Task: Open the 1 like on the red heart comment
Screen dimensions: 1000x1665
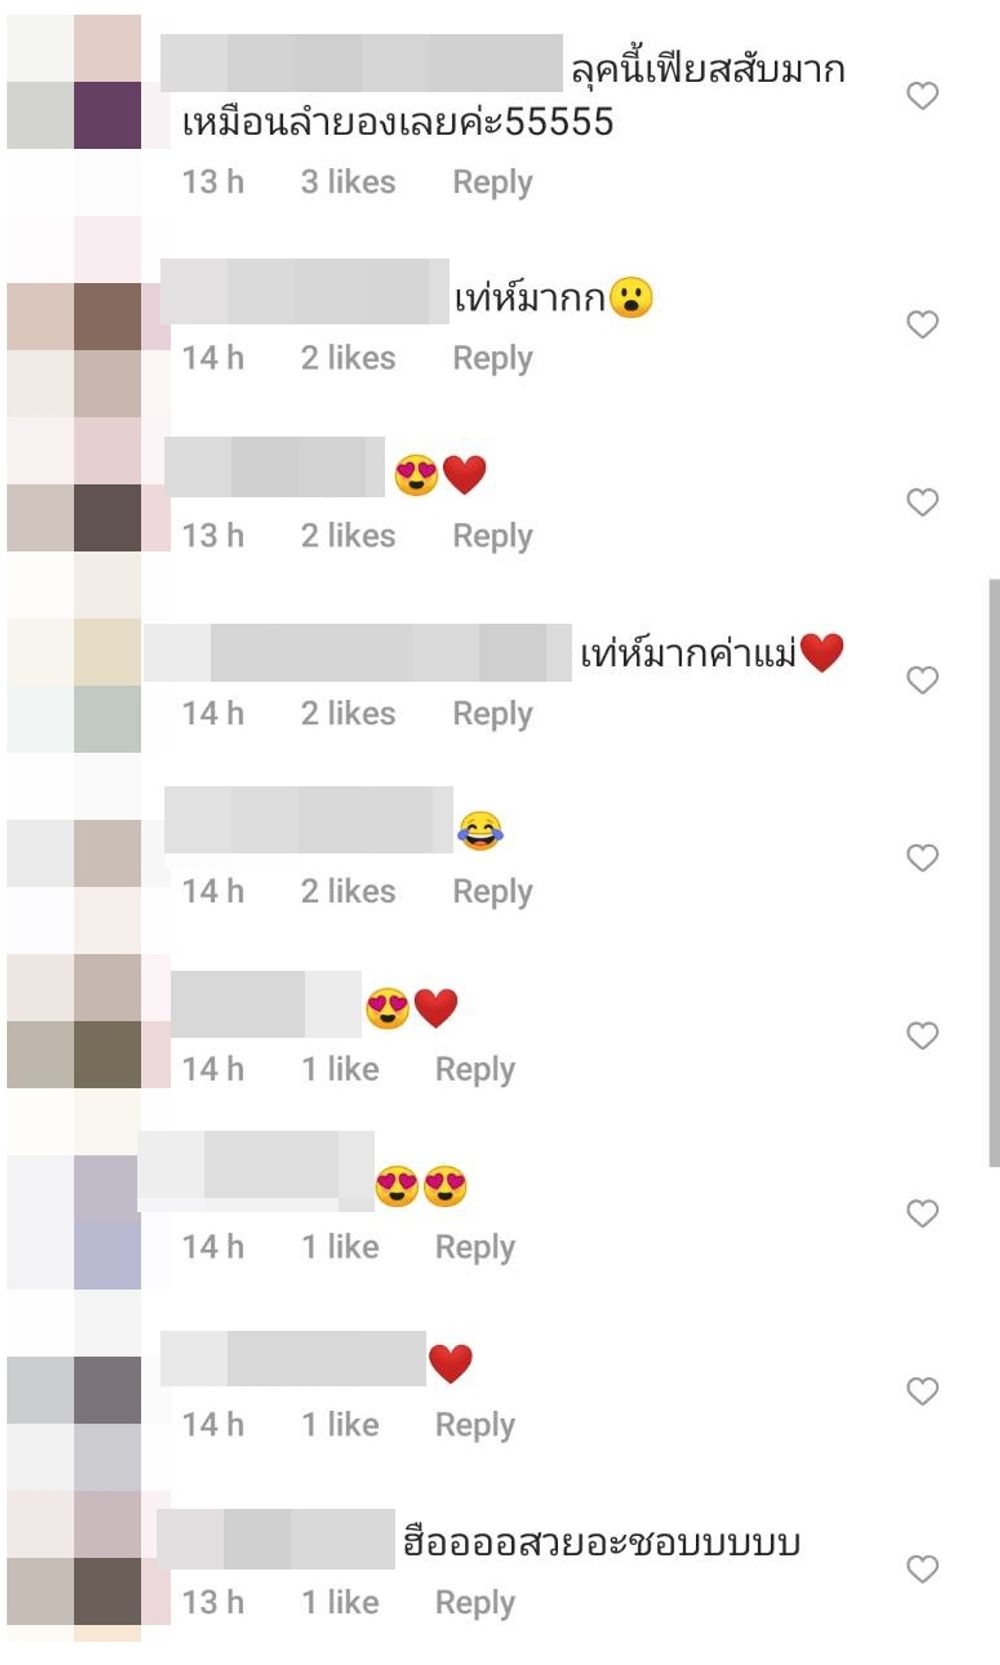Action: point(340,1425)
